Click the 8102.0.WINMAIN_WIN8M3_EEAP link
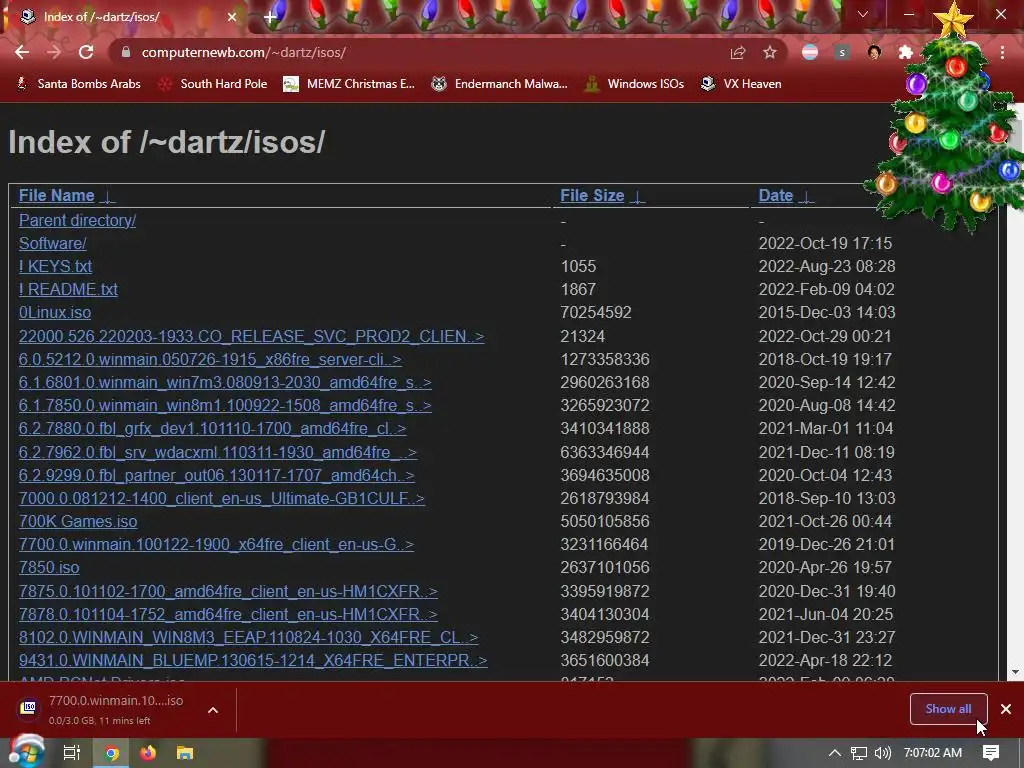Image resolution: width=1024 pixels, height=768 pixels. (x=248, y=637)
